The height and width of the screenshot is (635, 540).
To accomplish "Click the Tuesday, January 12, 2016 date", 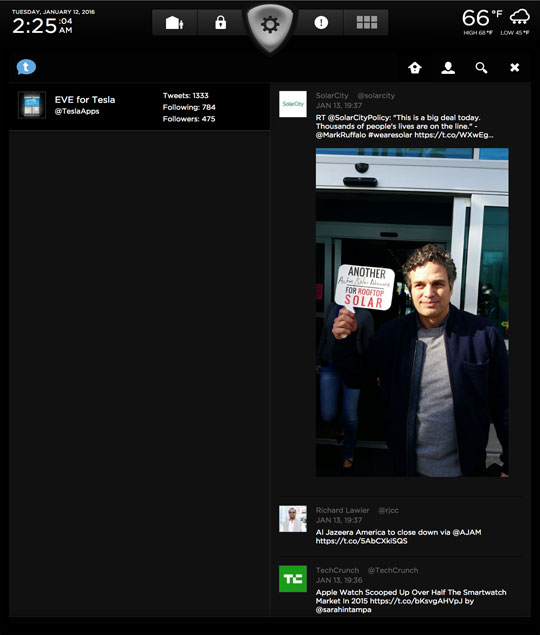I will 53,12.
